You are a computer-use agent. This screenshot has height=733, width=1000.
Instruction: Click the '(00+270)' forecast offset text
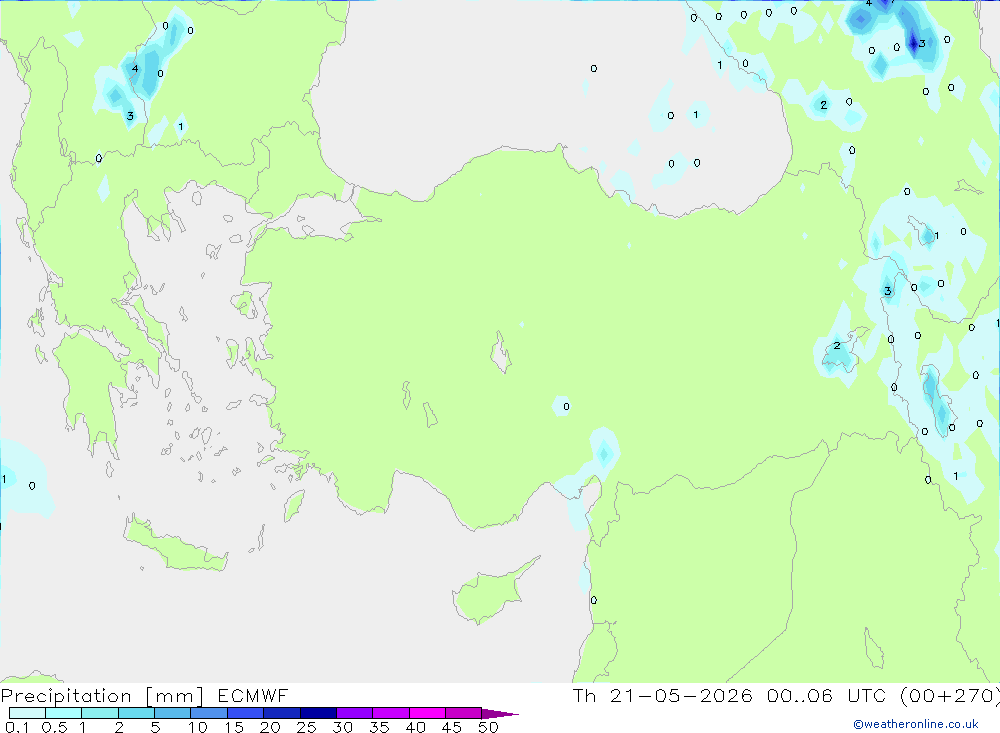pyautogui.click(x=950, y=695)
